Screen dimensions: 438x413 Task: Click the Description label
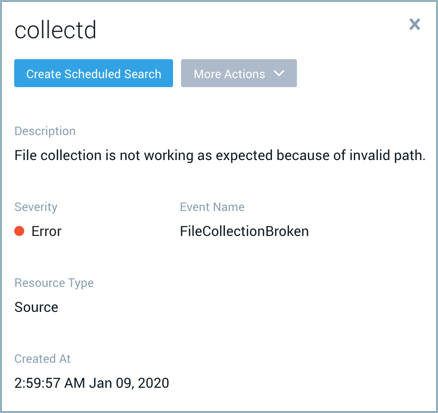45,131
